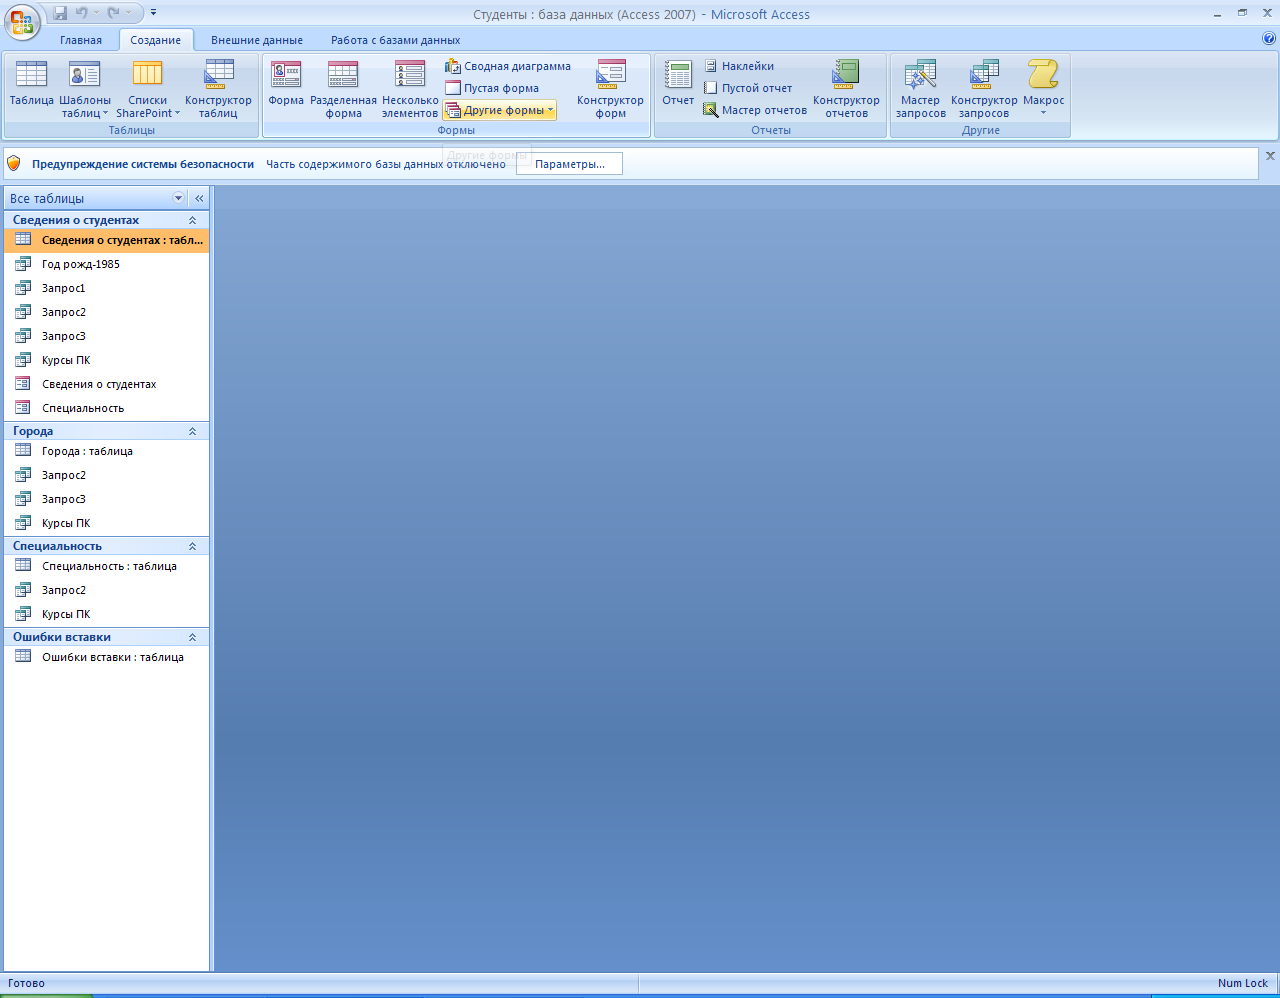Open Списки SharePoint dropdown
This screenshot has width=1280, height=998.
pos(148,88)
